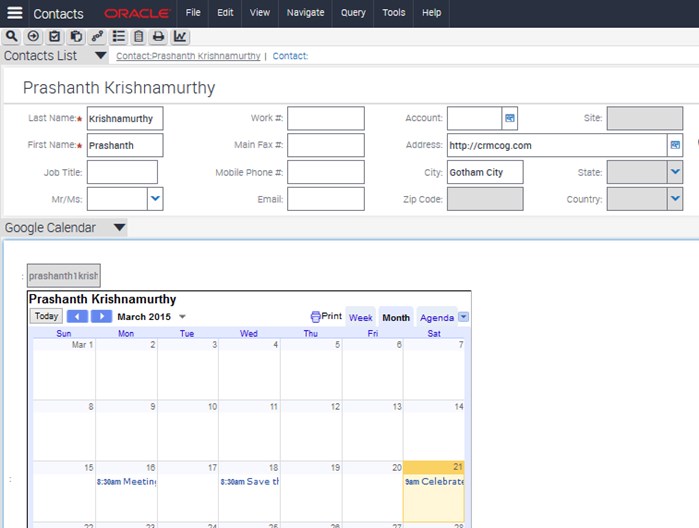
Task: Switch calendar to Week view
Action: 360,318
